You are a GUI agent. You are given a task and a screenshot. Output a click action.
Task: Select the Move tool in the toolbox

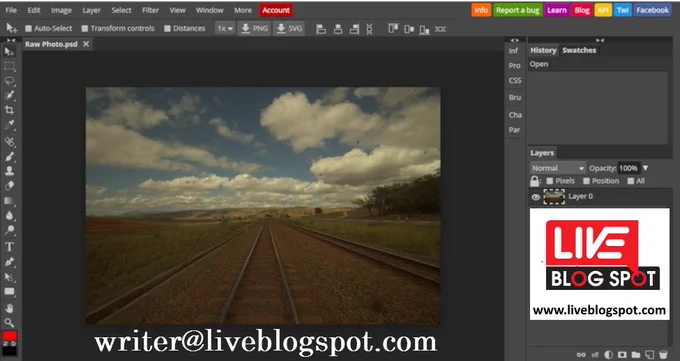[x=9, y=52]
